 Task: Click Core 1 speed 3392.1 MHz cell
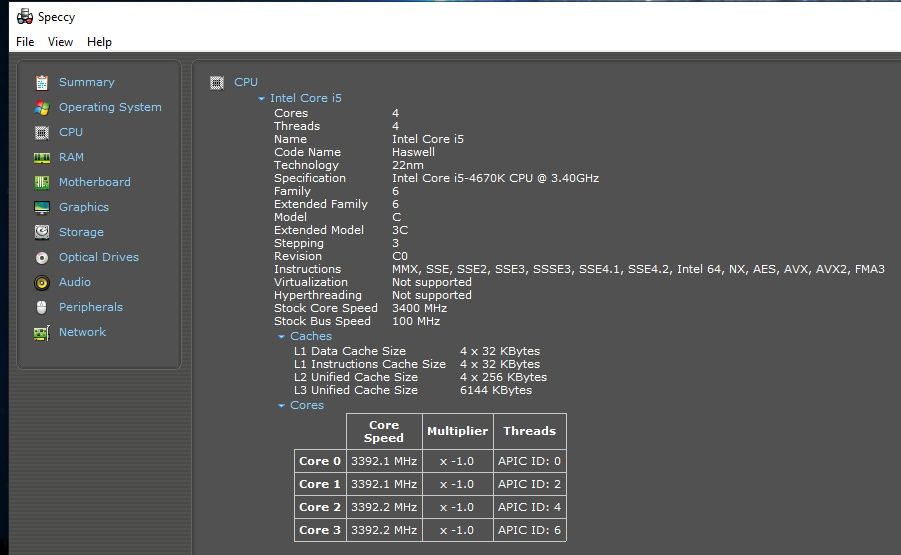pyautogui.click(x=384, y=484)
